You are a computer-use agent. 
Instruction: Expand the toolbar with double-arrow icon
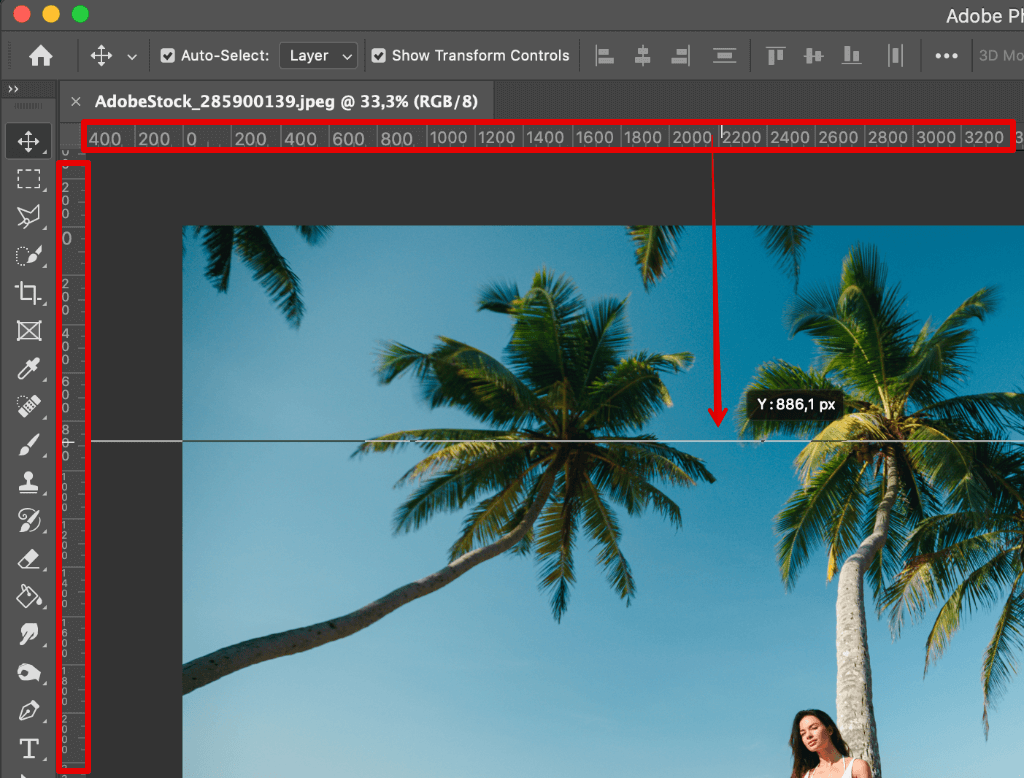[x=13, y=90]
